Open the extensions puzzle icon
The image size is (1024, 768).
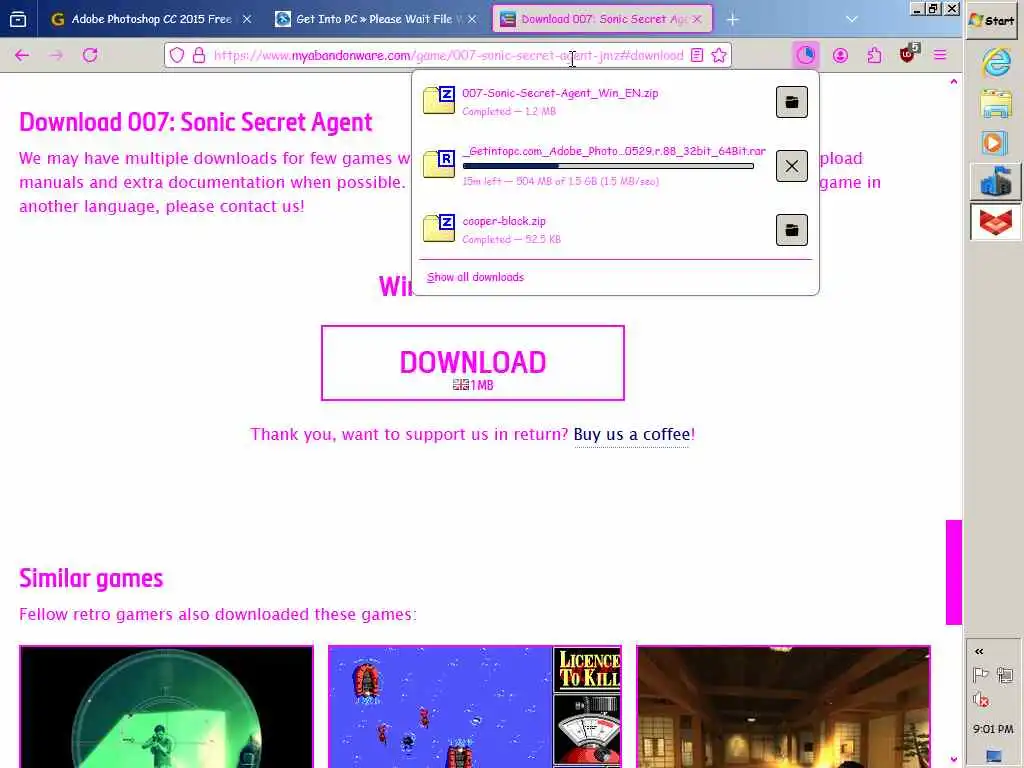click(874, 56)
